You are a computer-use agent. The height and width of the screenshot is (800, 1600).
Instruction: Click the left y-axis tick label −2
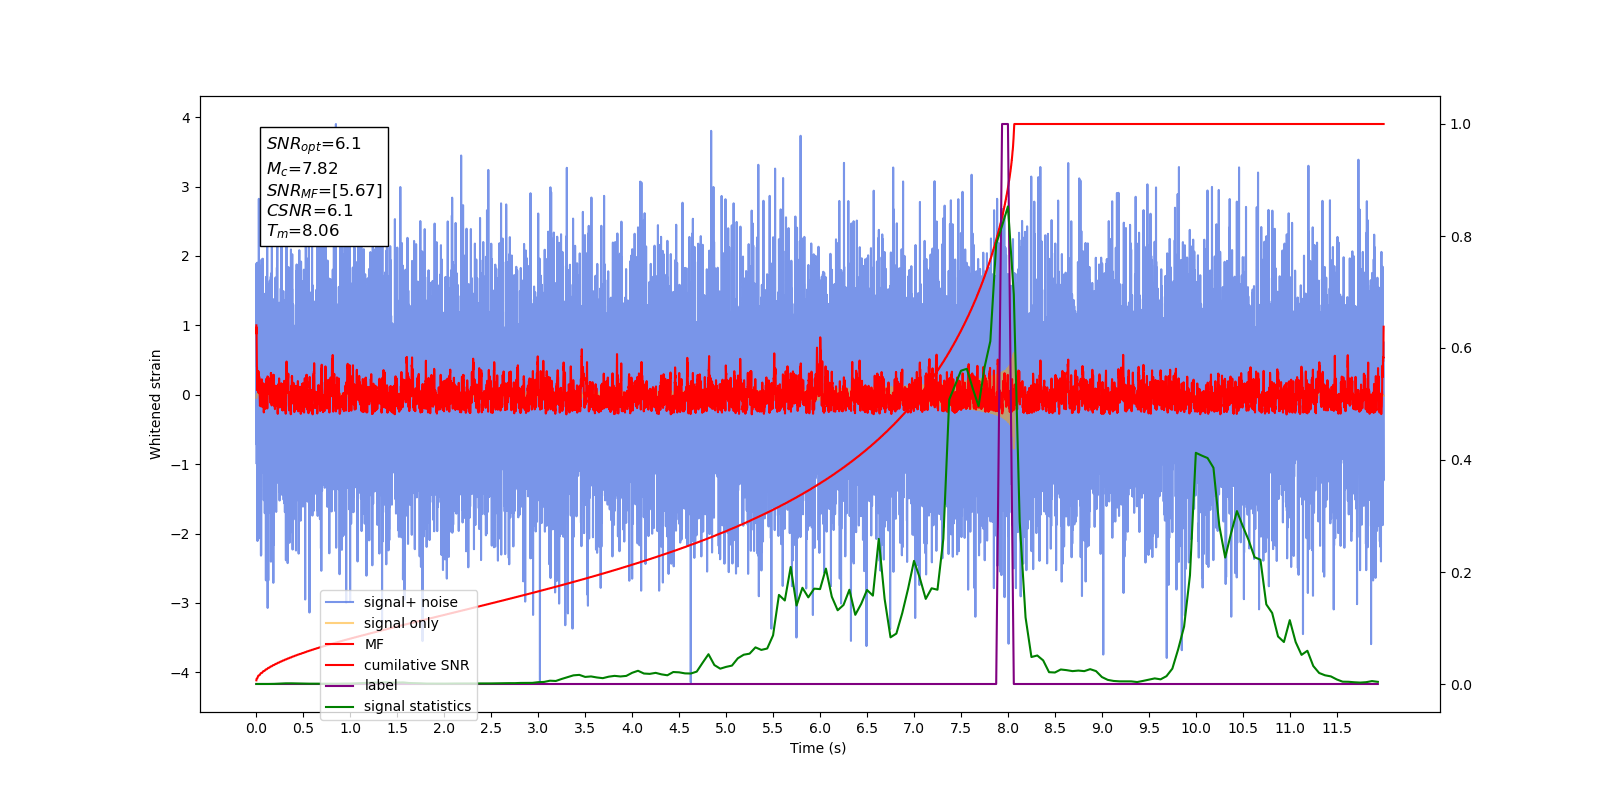coord(181,534)
